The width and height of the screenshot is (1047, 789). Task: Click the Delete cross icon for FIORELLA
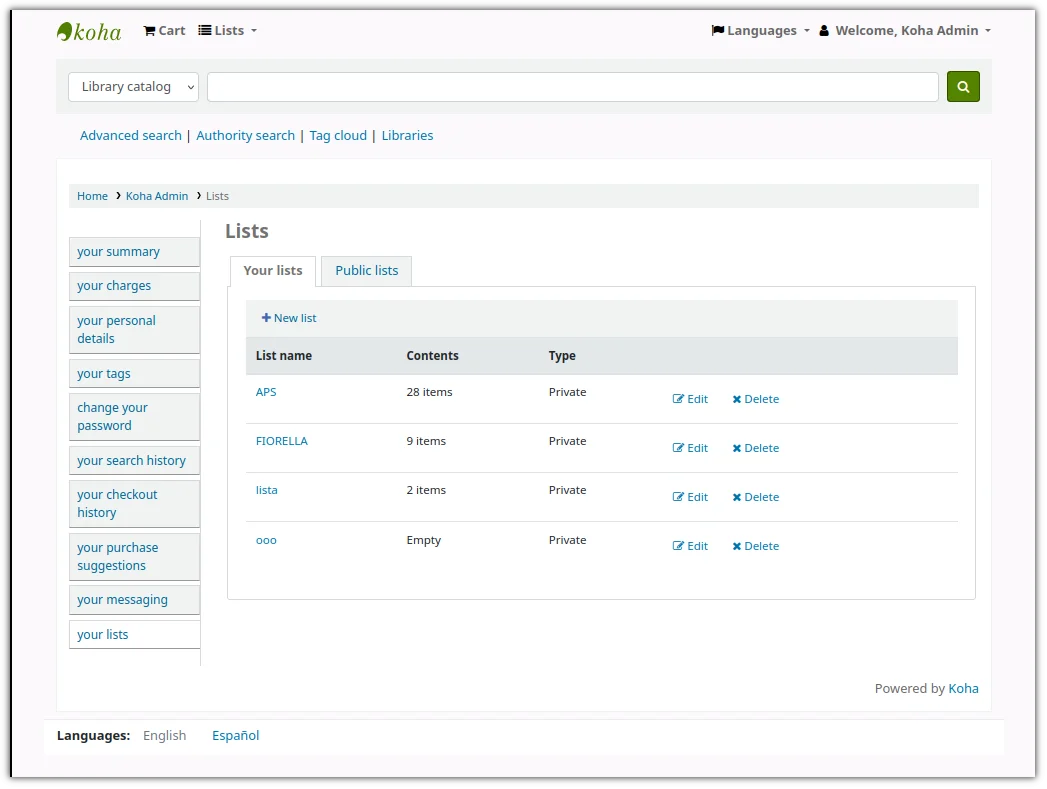[x=737, y=449]
